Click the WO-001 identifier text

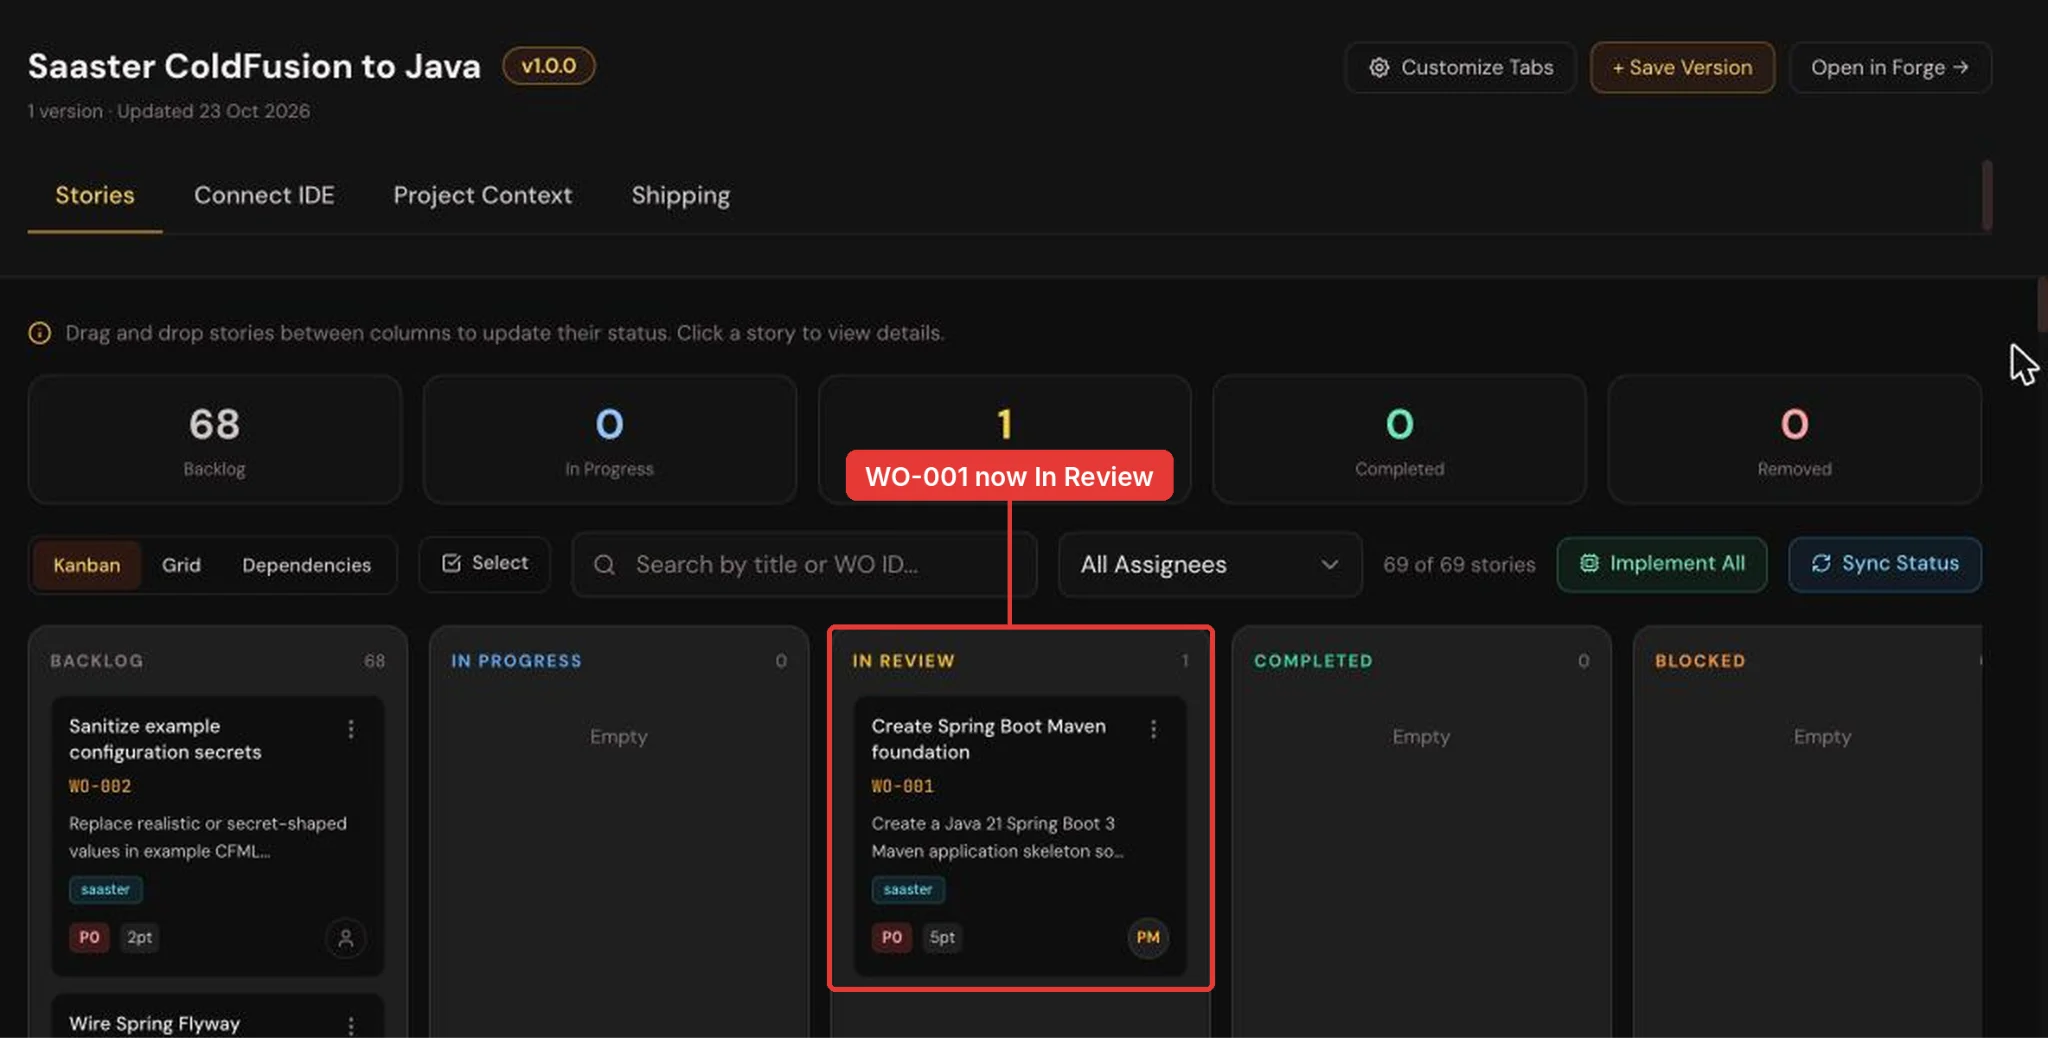[x=902, y=786]
